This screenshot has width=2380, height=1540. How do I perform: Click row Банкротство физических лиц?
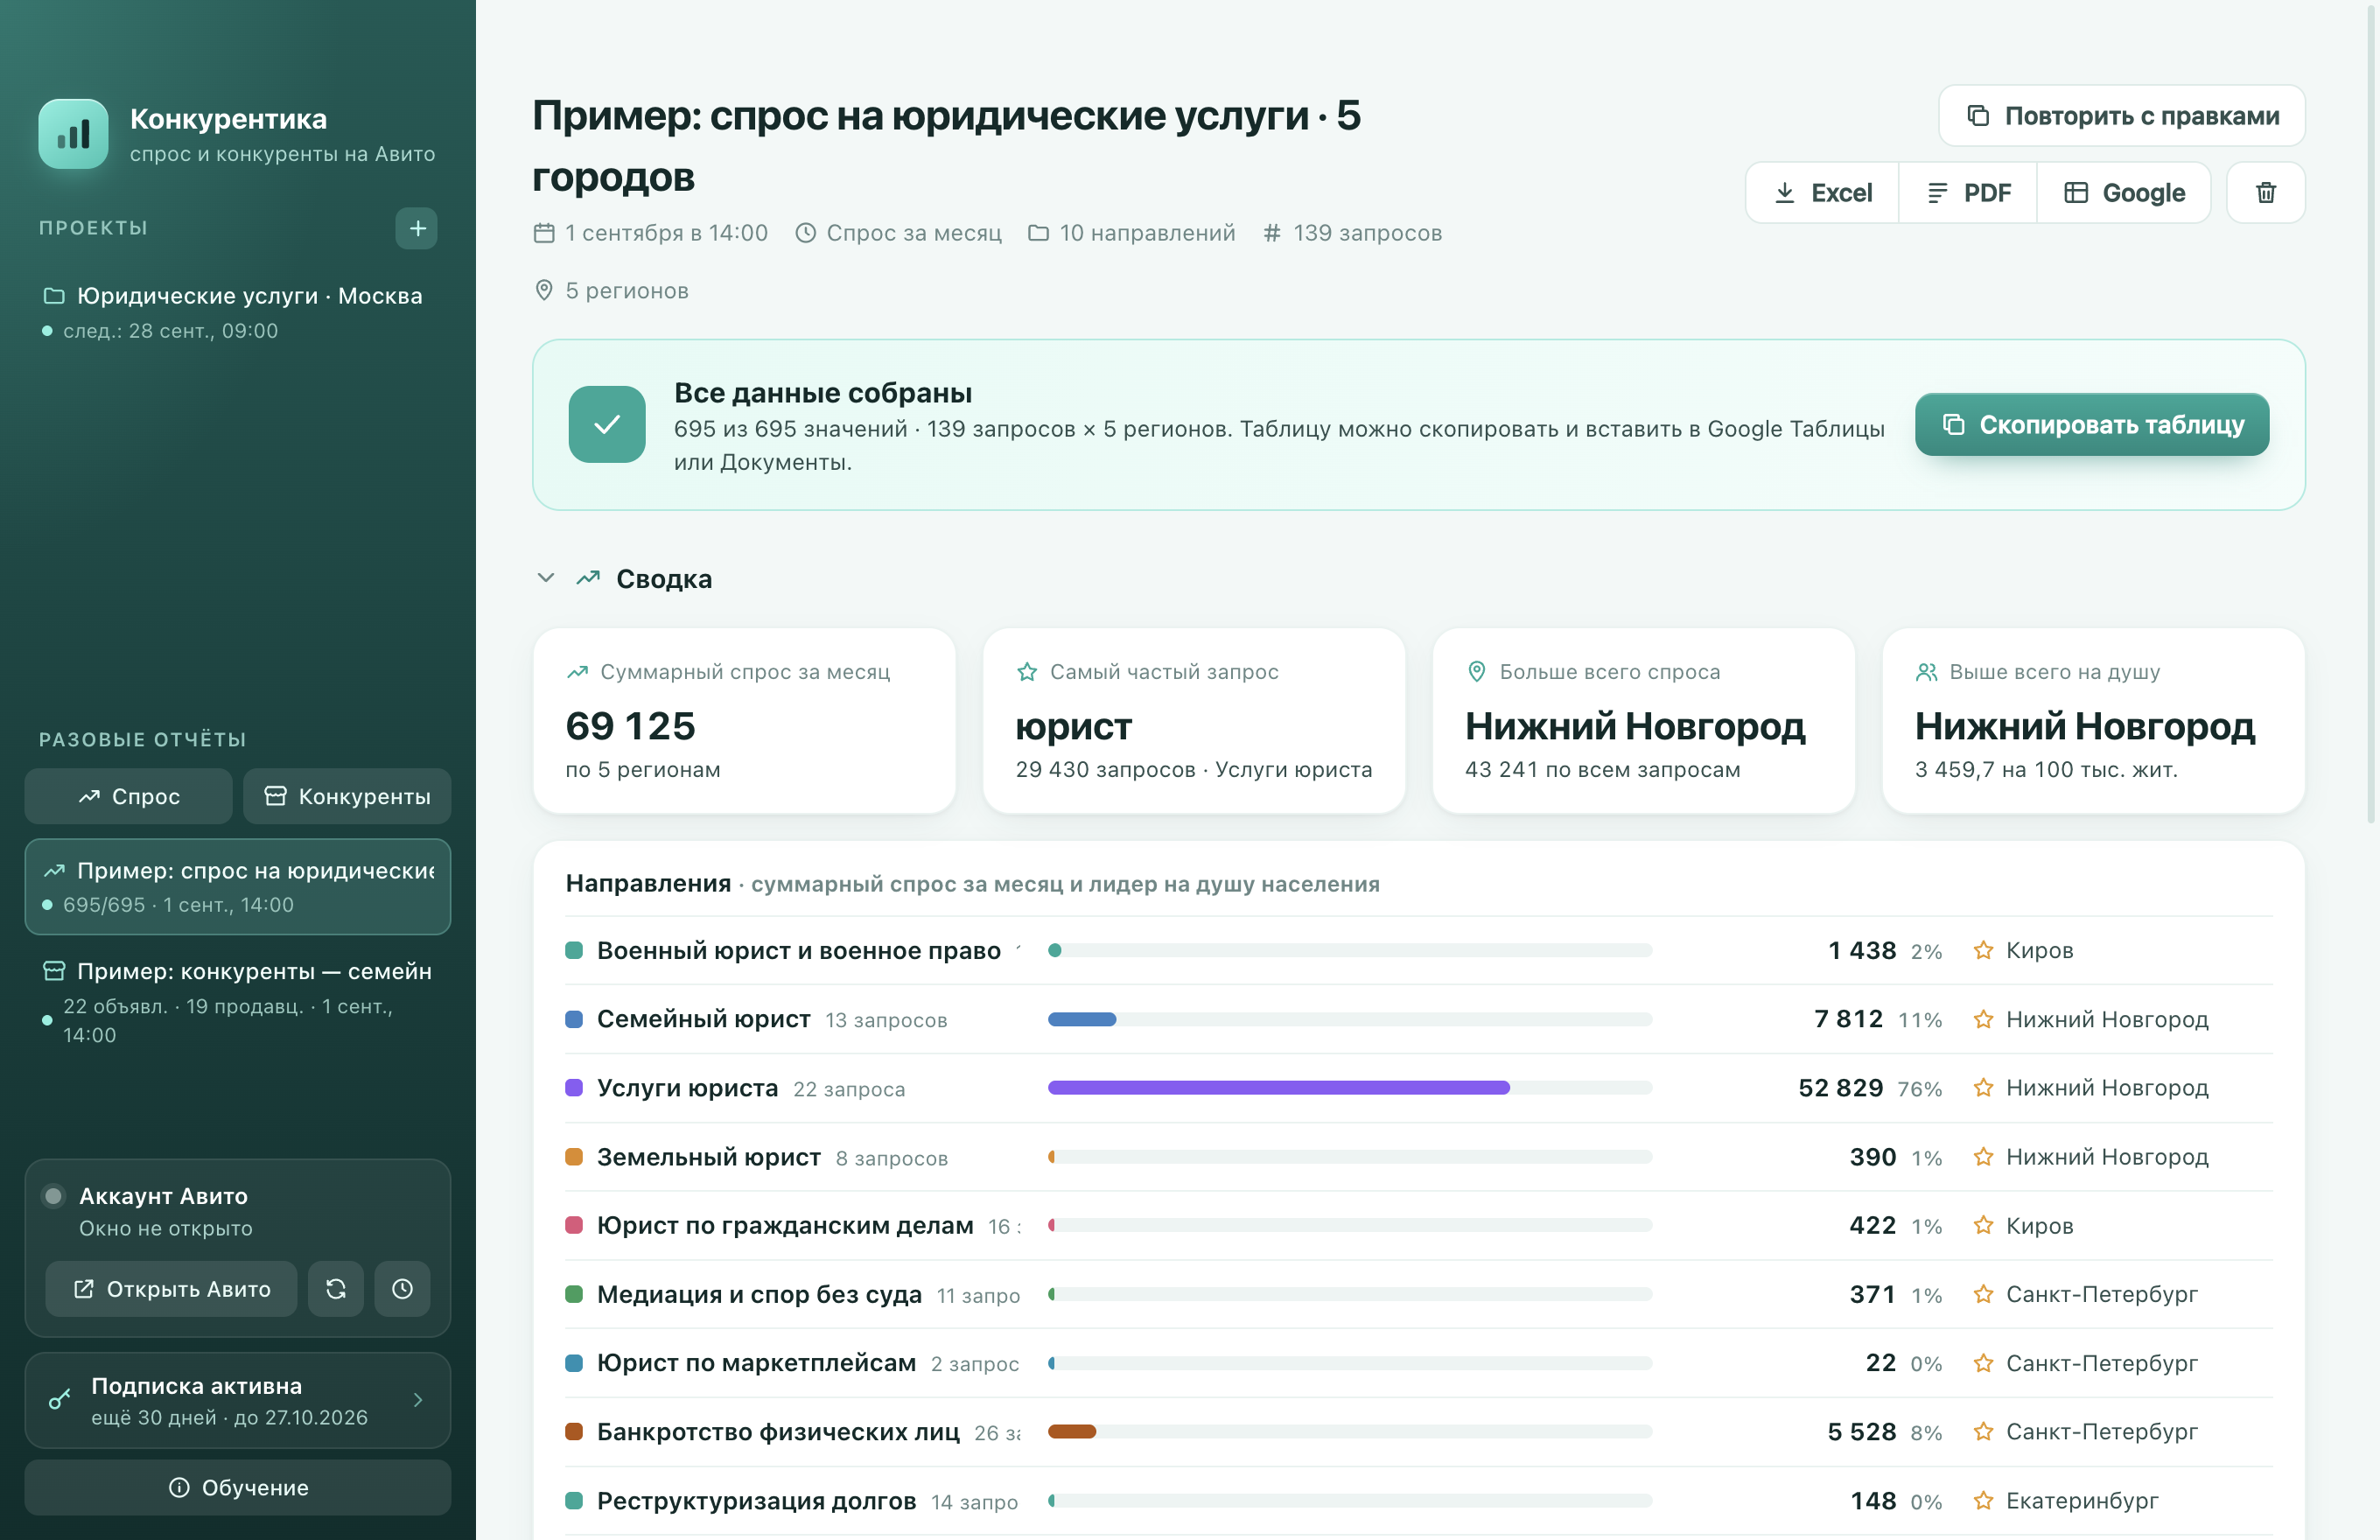[1419, 1432]
